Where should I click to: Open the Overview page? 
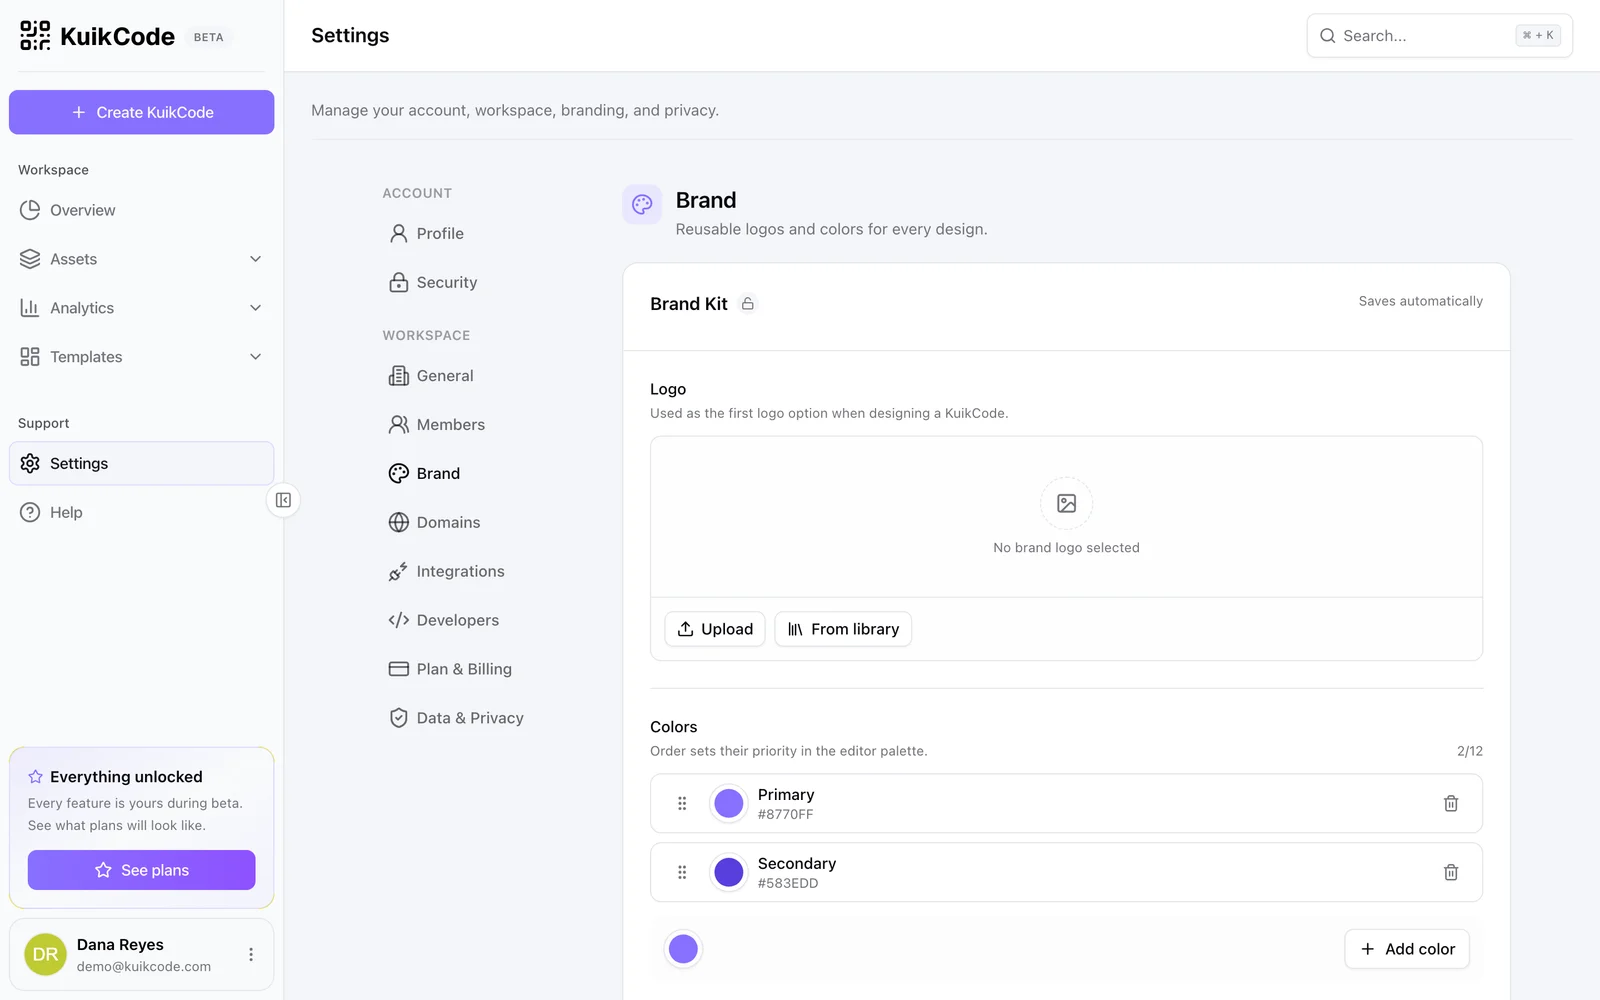click(x=141, y=210)
